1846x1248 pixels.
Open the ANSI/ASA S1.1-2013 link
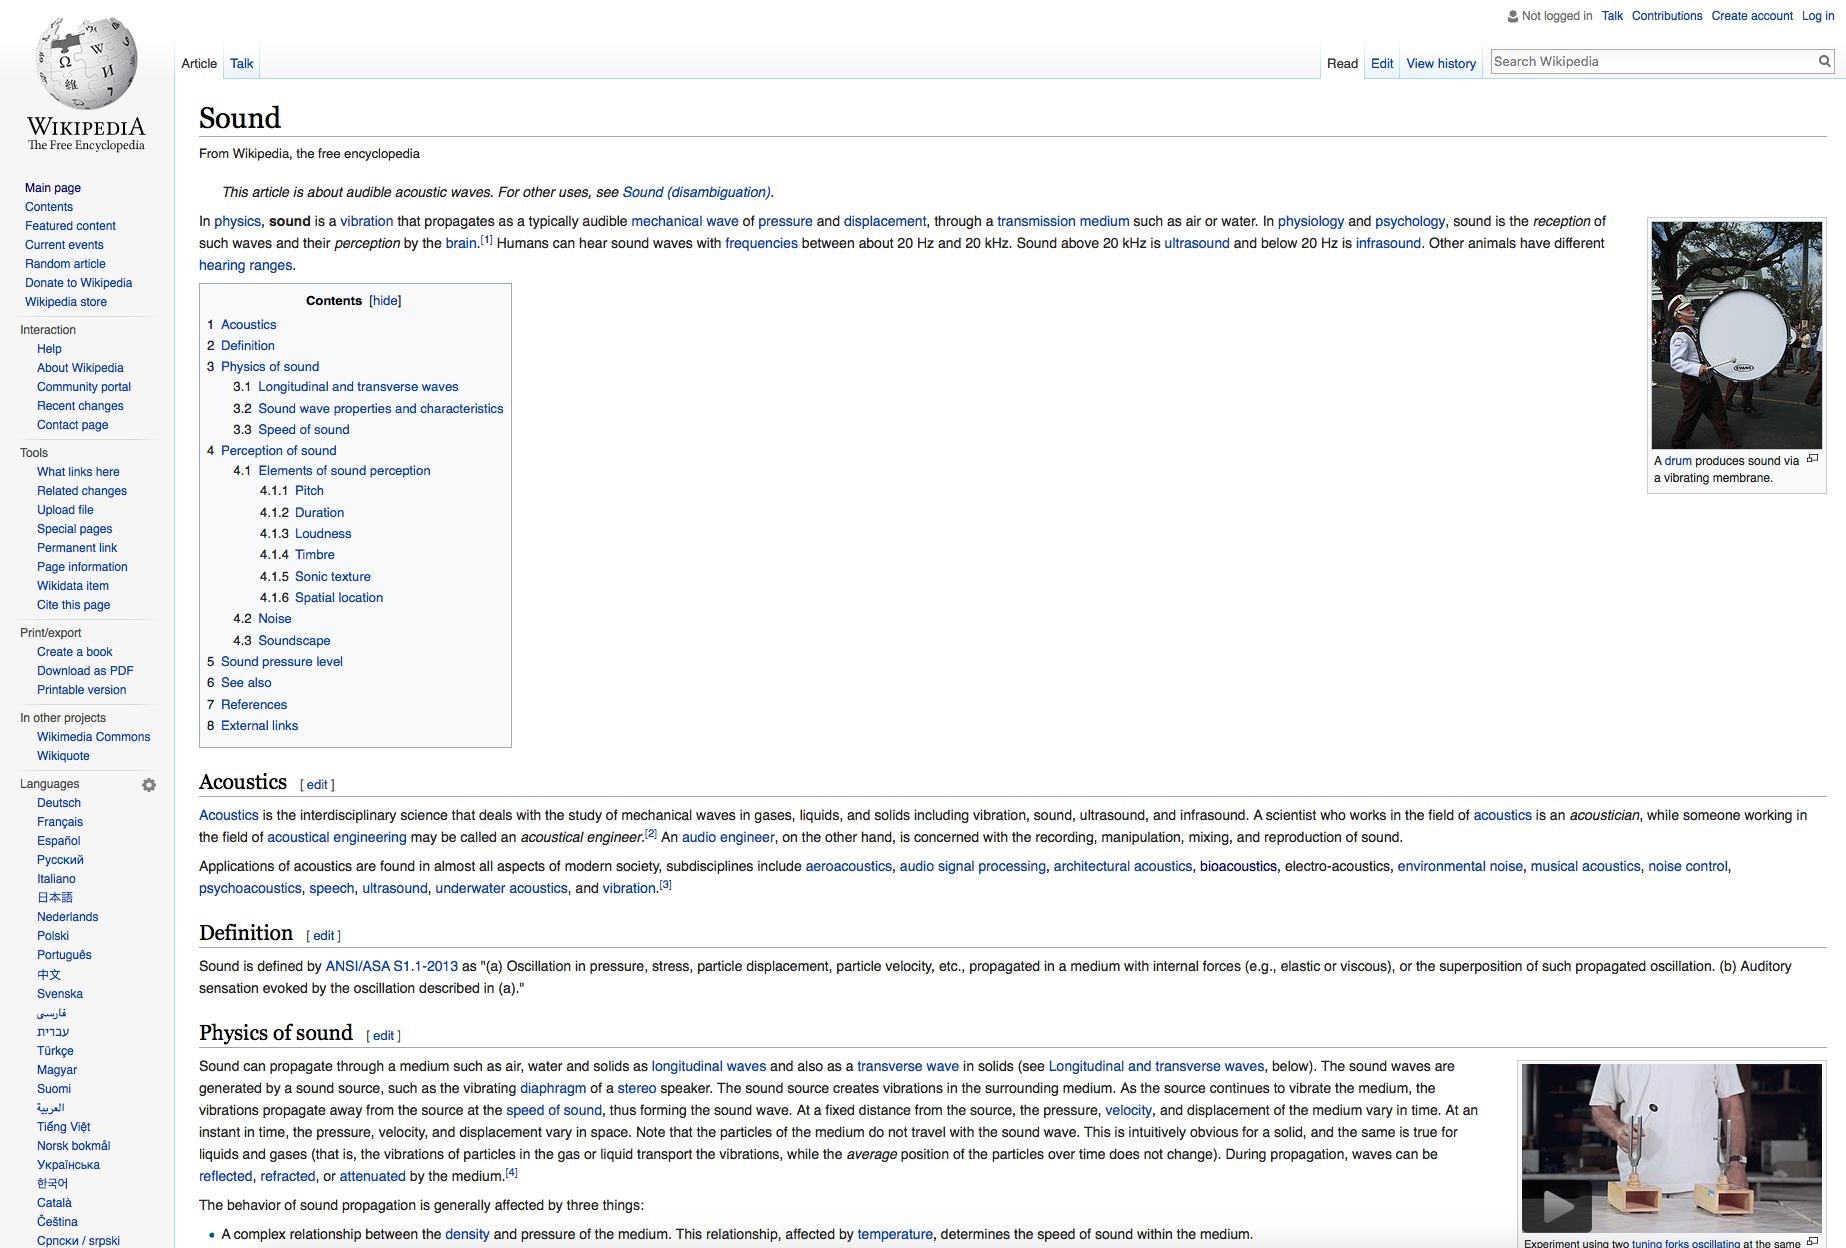(x=392, y=966)
